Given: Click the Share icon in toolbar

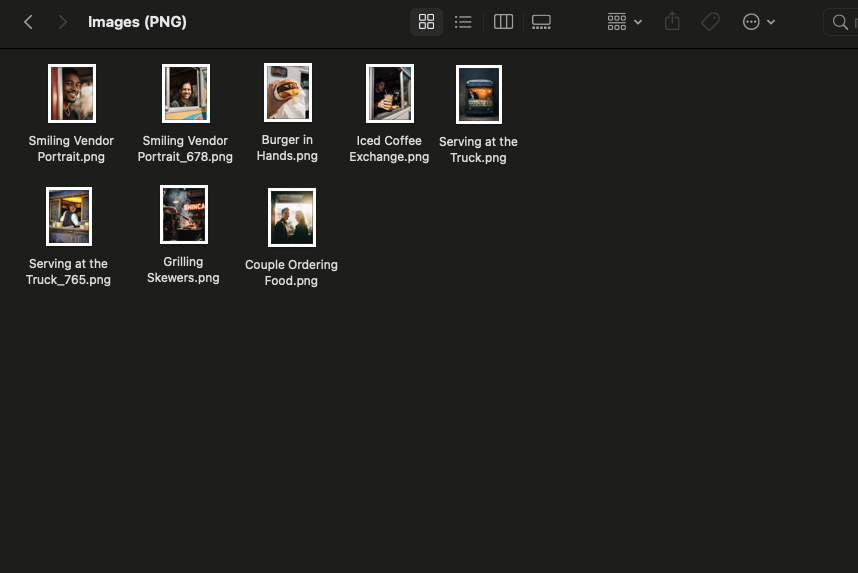Looking at the screenshot, I should point(672,22).
